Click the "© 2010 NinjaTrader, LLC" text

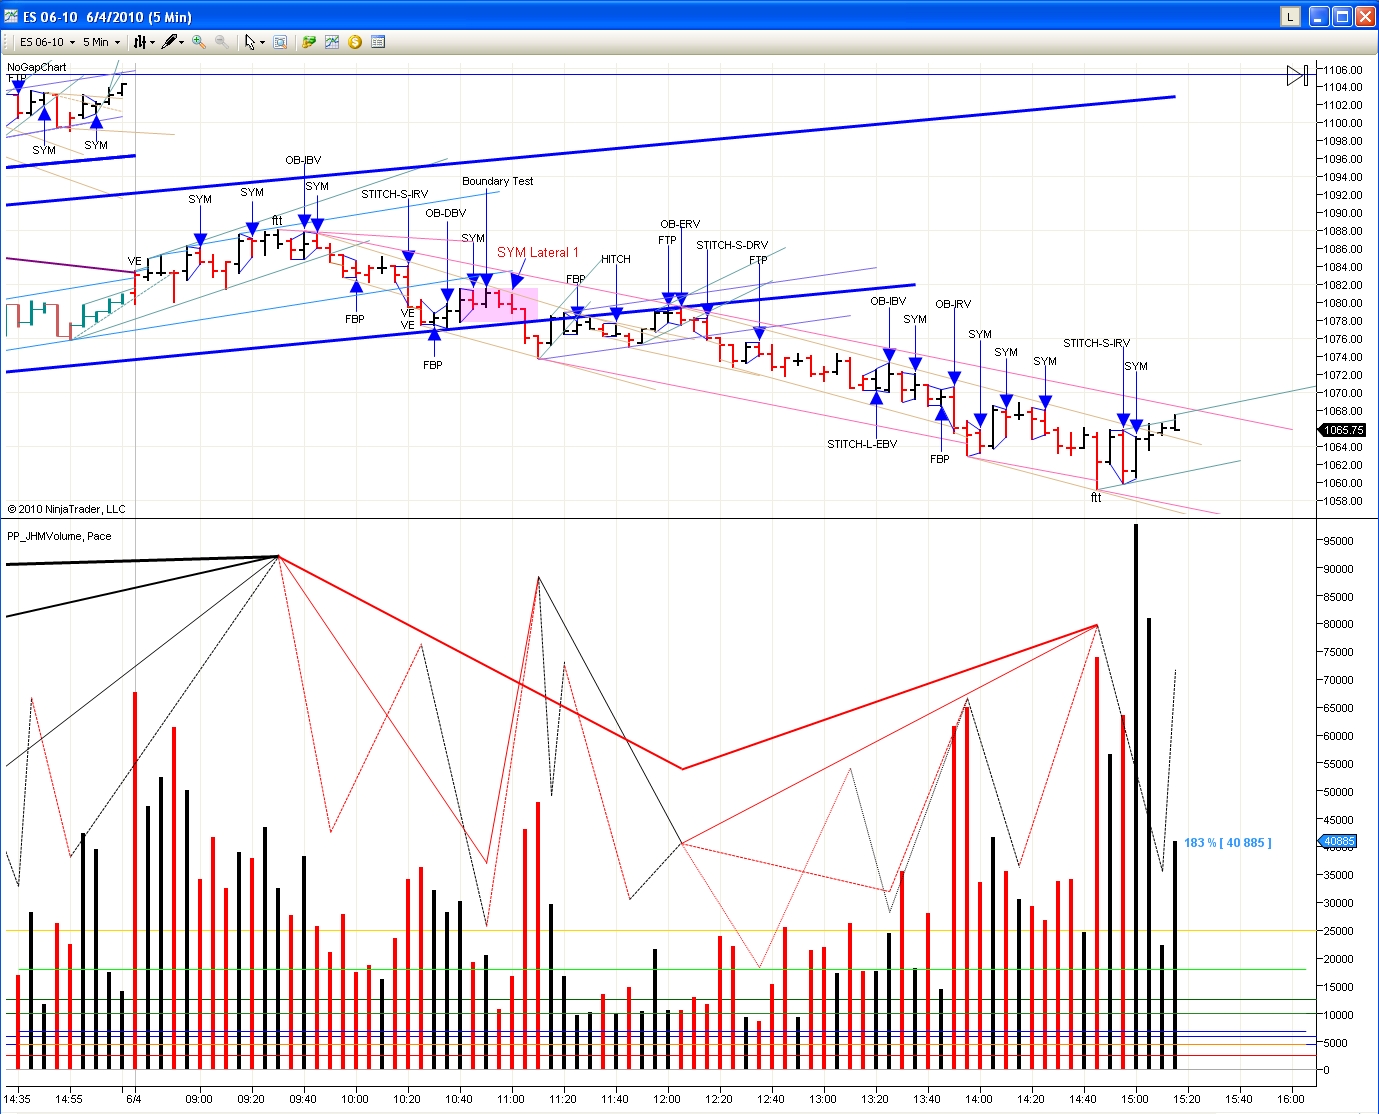pos(66,509)
